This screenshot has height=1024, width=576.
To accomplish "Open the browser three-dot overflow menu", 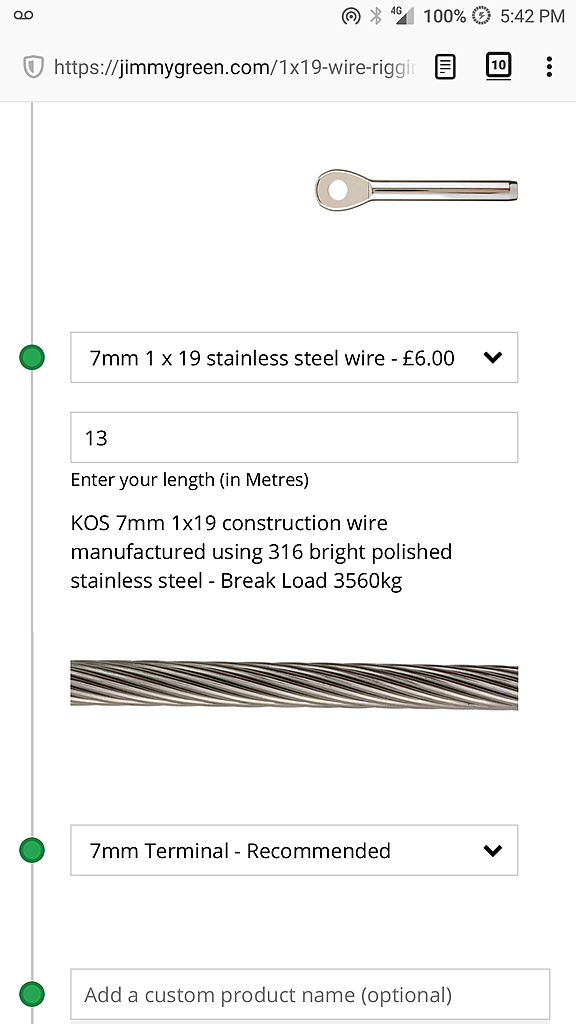I will (549, 67).
